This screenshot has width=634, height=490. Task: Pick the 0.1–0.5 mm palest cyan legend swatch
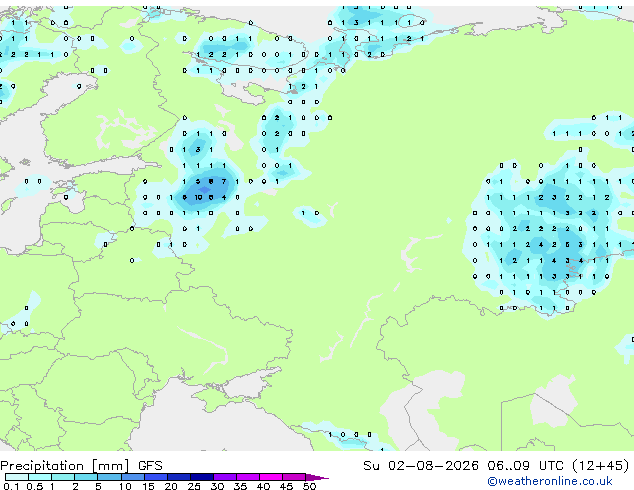tap(17, 477)
